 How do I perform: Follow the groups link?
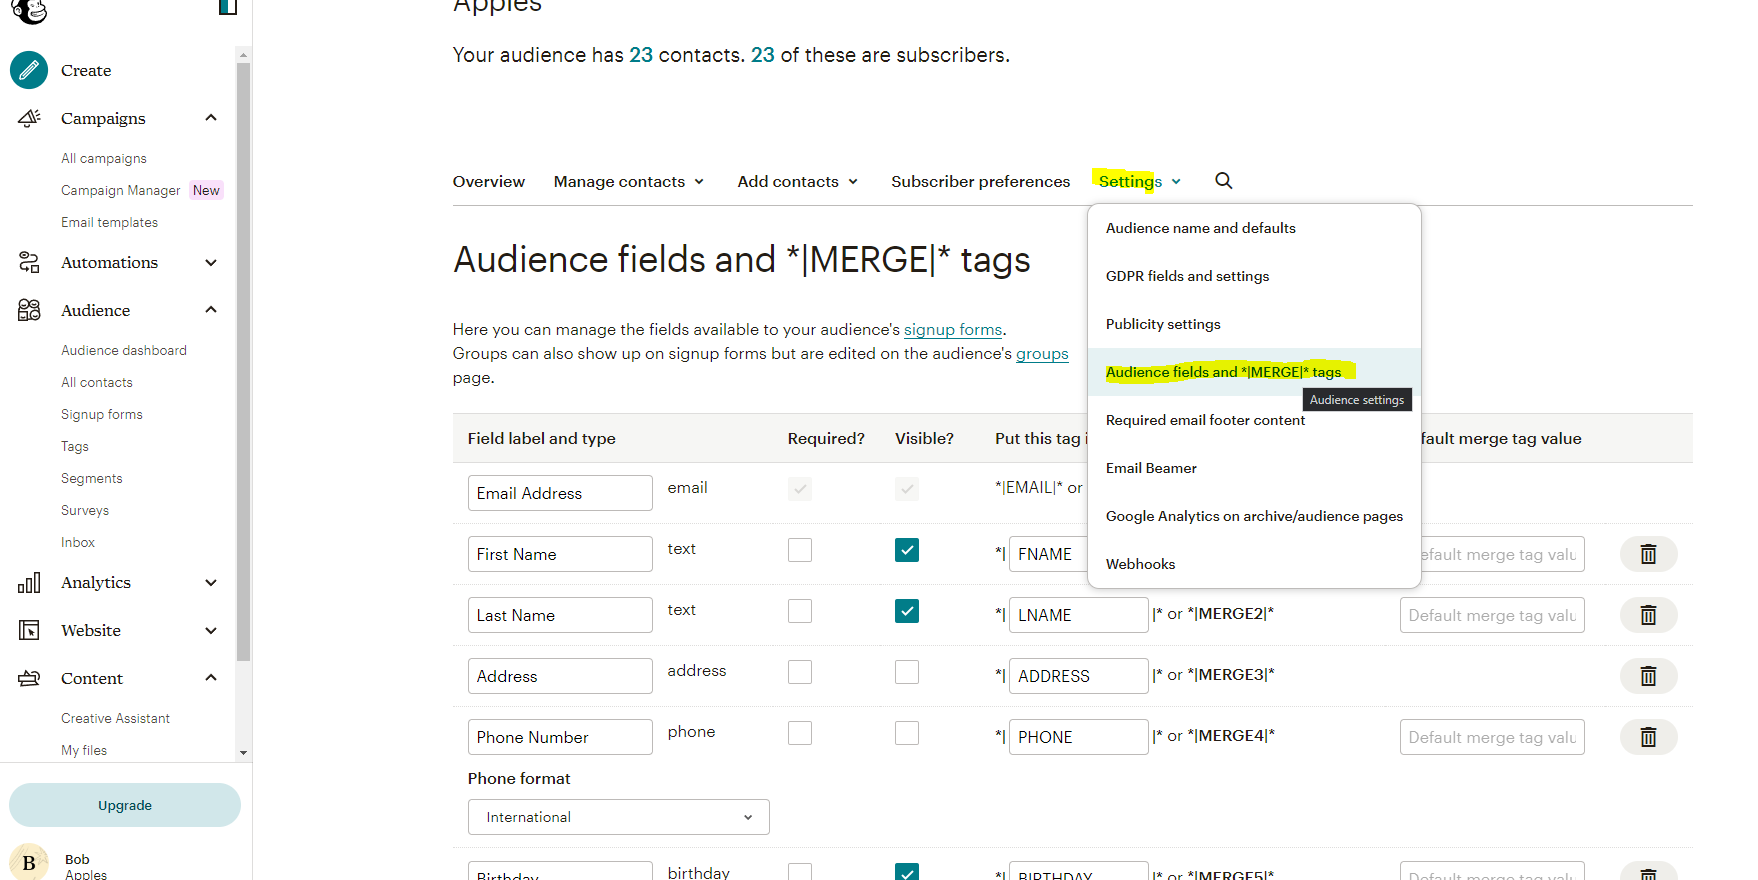click(1042, 353)
